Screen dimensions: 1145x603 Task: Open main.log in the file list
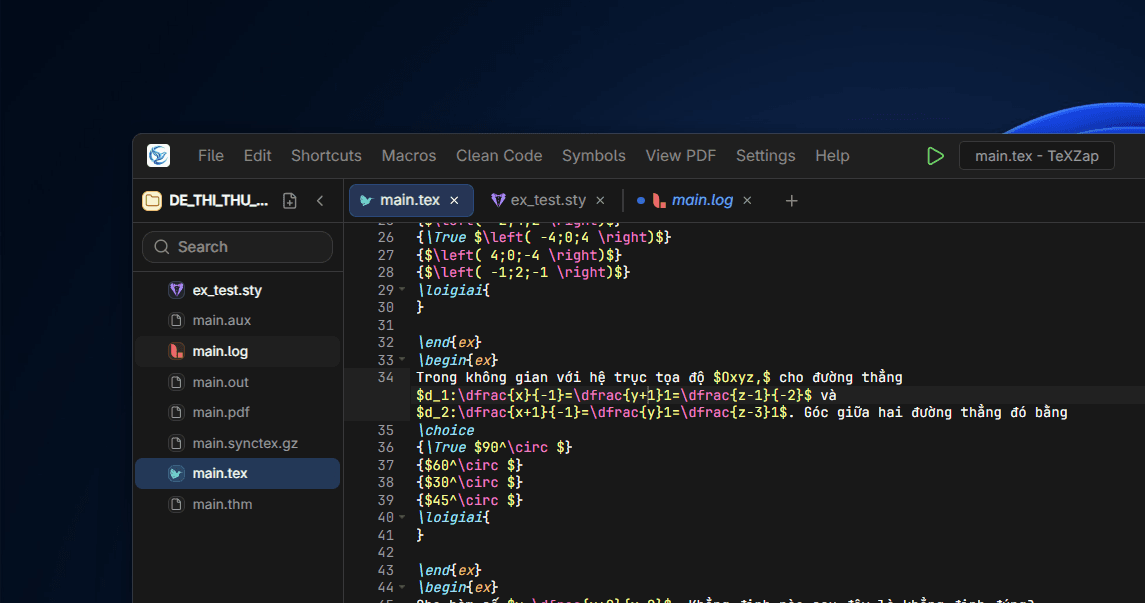pyautogui.click(x=237, y=351)
